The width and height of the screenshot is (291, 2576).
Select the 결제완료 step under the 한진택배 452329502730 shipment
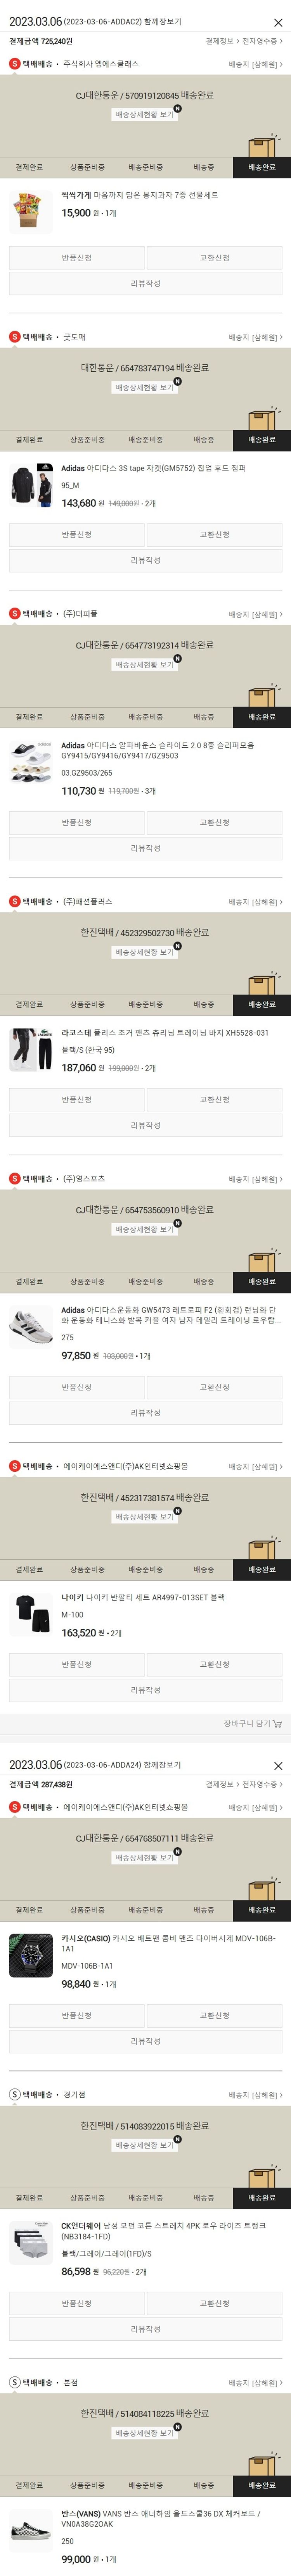(29, 1004)
